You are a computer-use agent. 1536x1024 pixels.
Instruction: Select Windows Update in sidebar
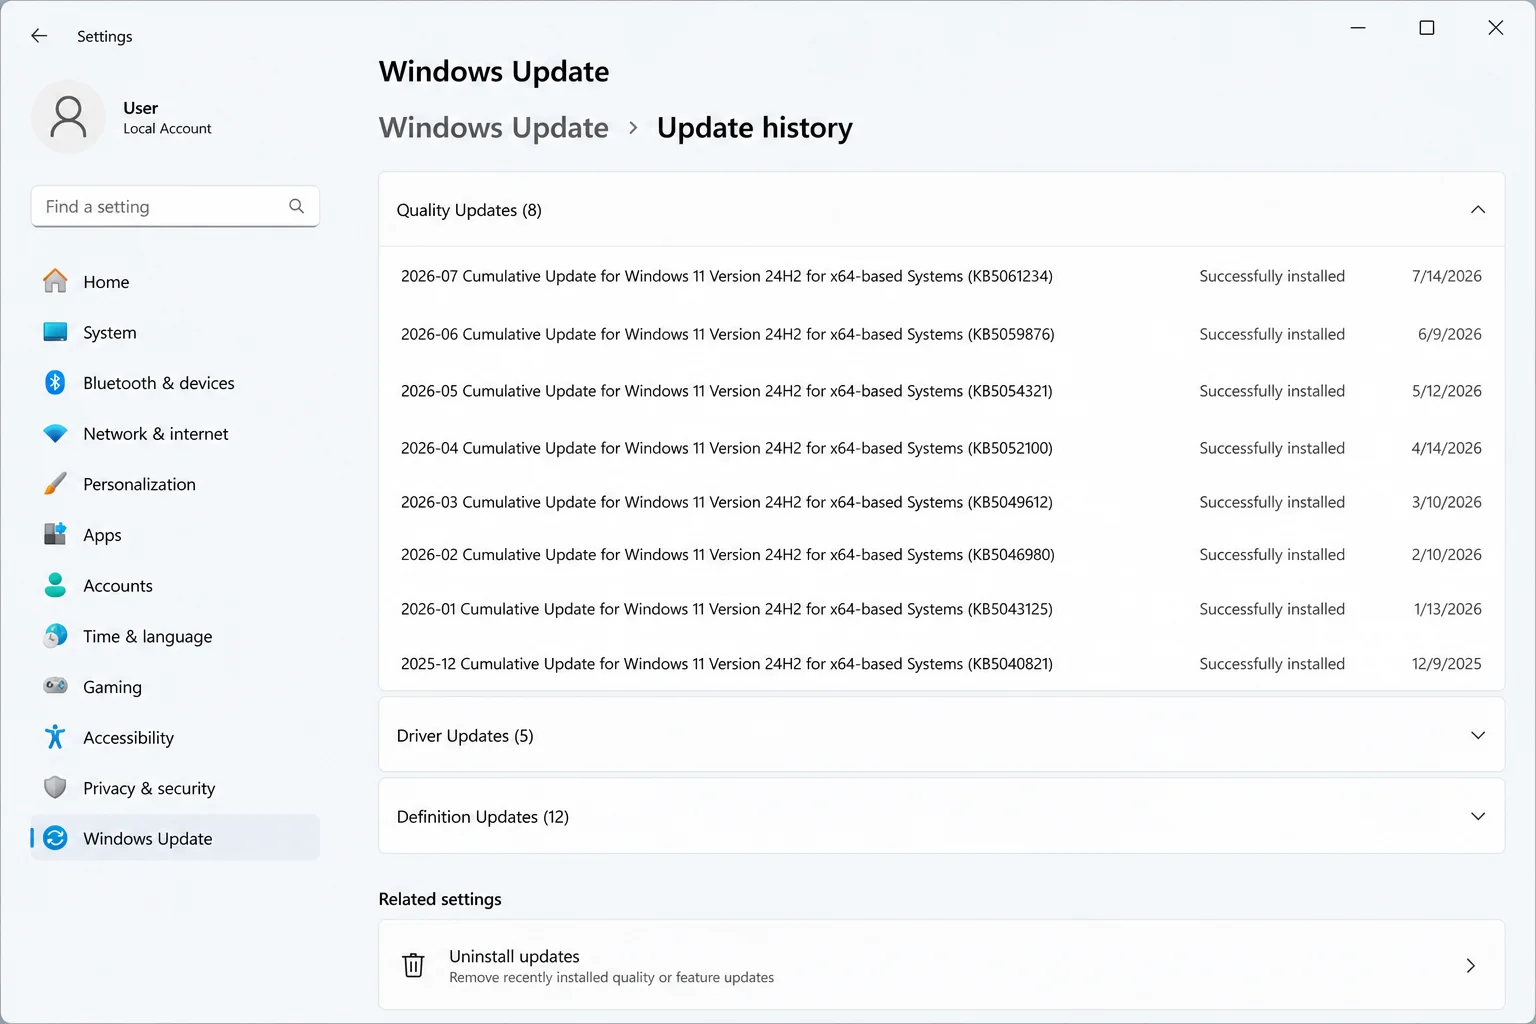pyautogui.click(x=175, y=838)
